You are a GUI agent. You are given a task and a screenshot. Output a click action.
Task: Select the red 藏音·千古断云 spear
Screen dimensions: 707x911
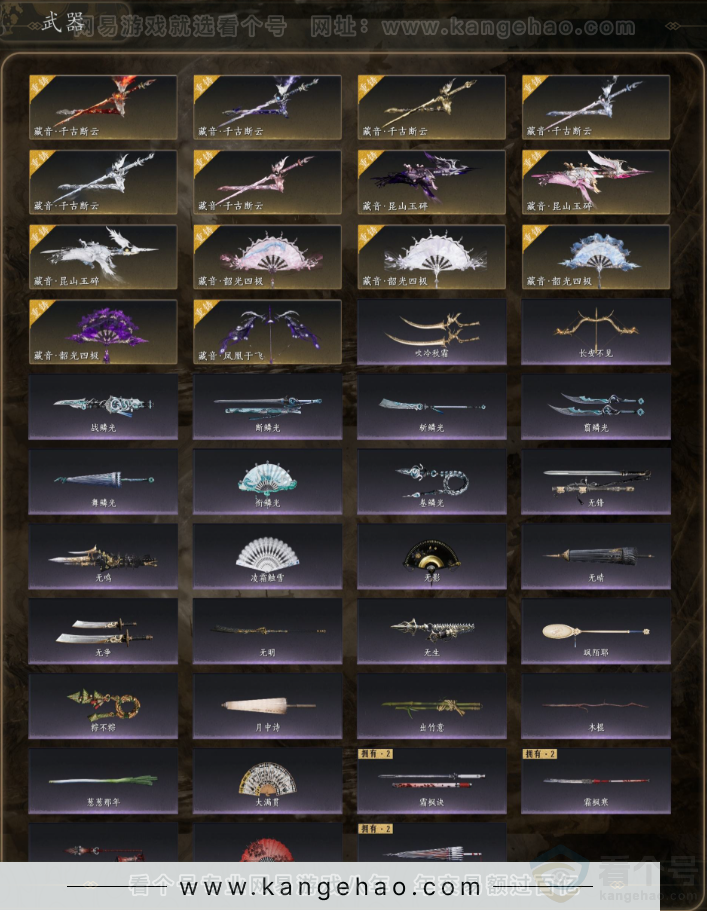[x=103, y=107]
